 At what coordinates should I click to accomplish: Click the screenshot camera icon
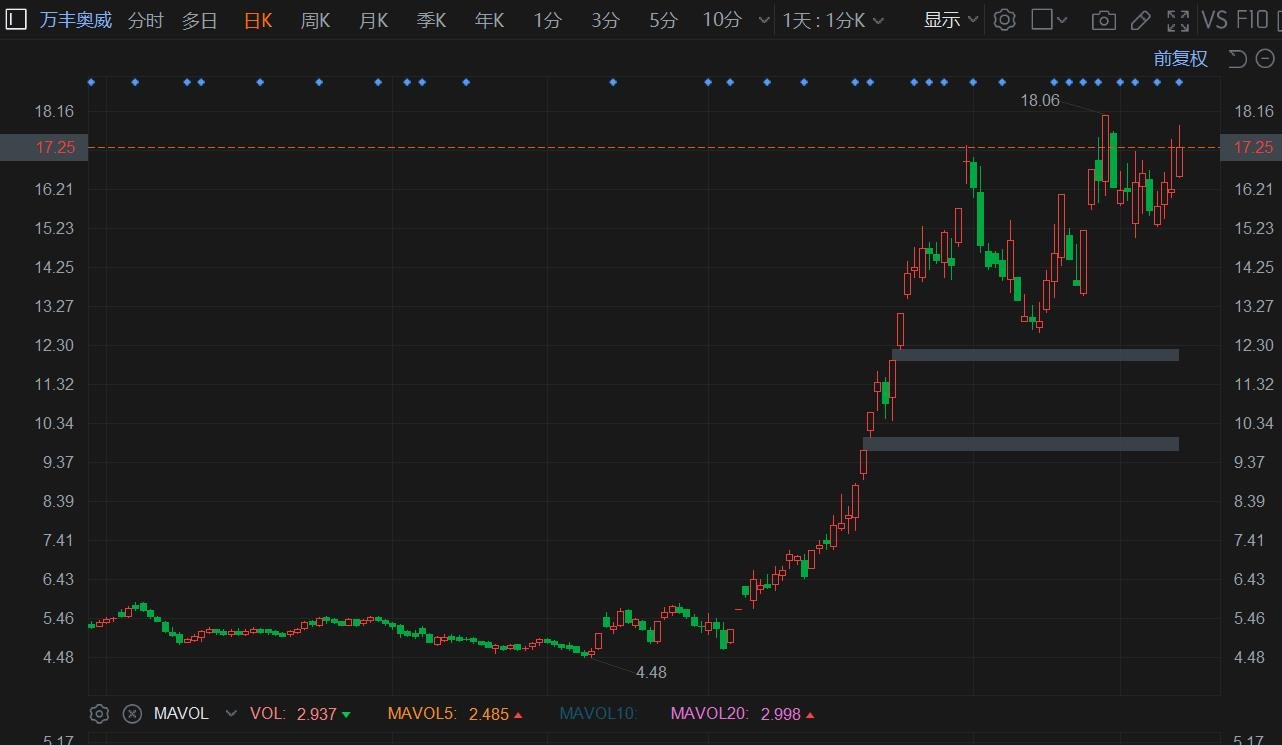(1103, 20)
